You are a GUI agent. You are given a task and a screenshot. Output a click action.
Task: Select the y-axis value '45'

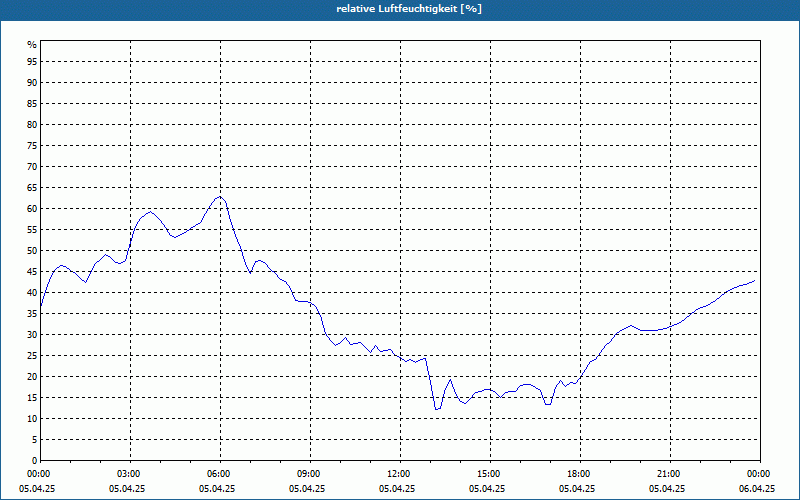pos(32,272)
